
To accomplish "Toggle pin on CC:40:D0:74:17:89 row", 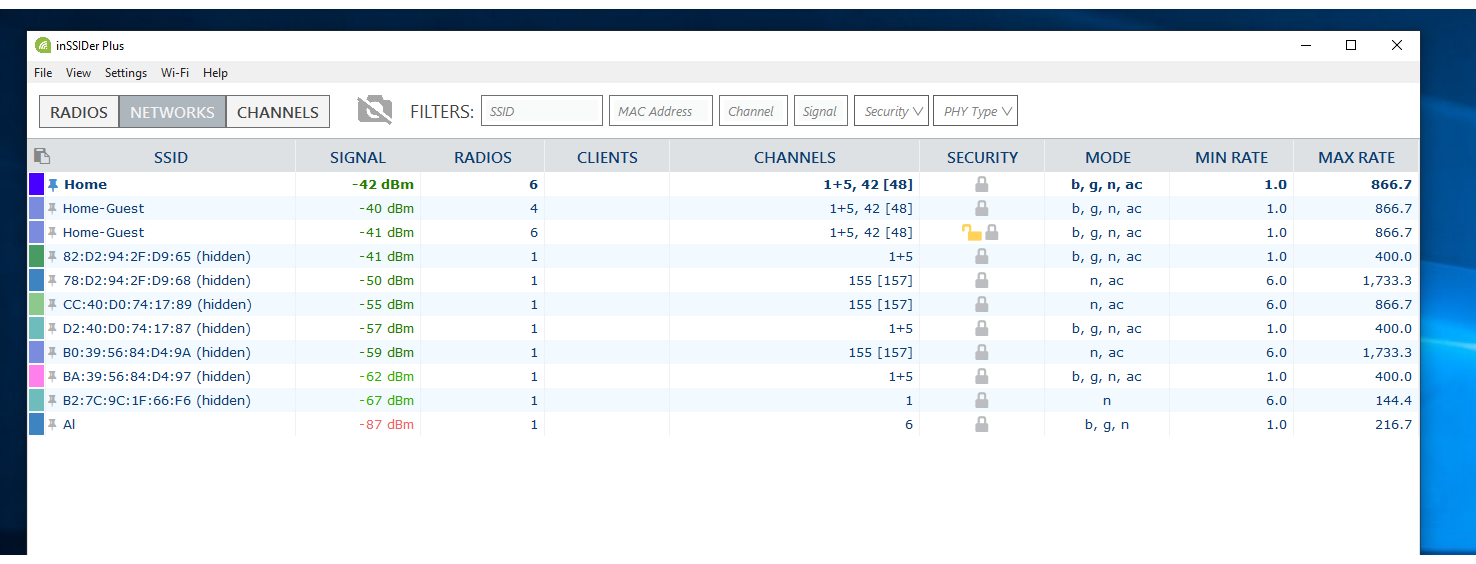I will (53, 305).
